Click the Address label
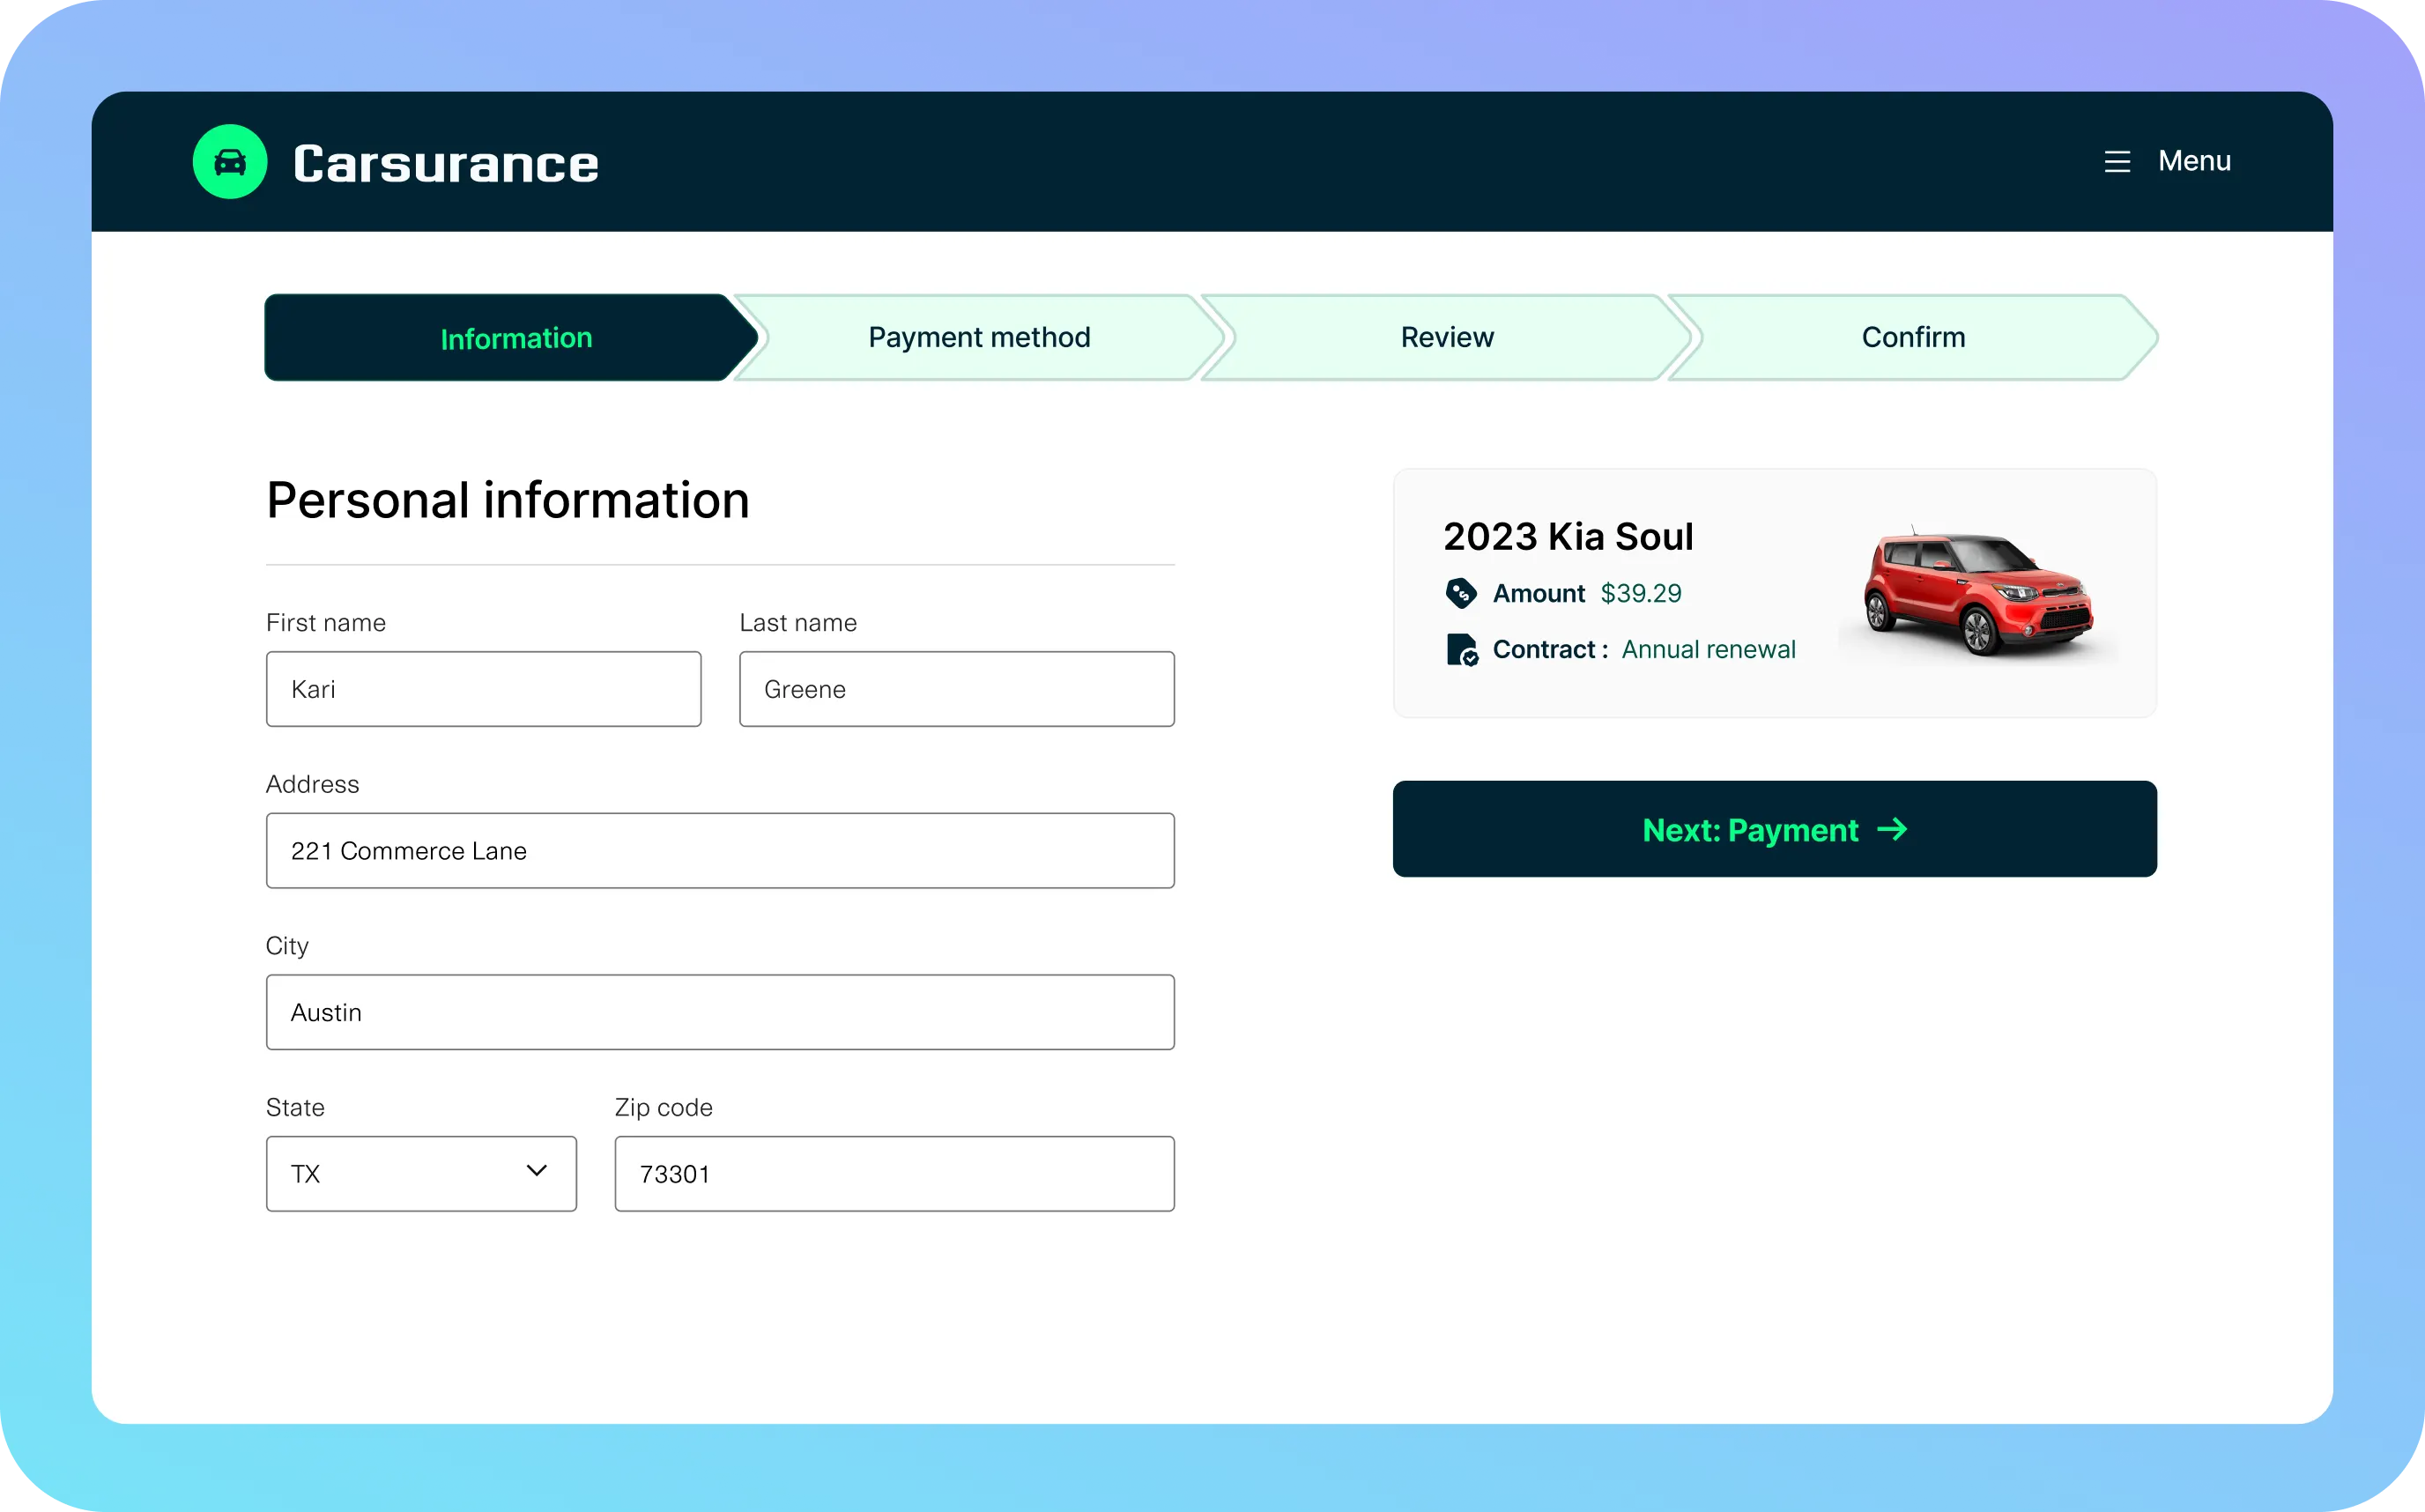 (312, 784)
